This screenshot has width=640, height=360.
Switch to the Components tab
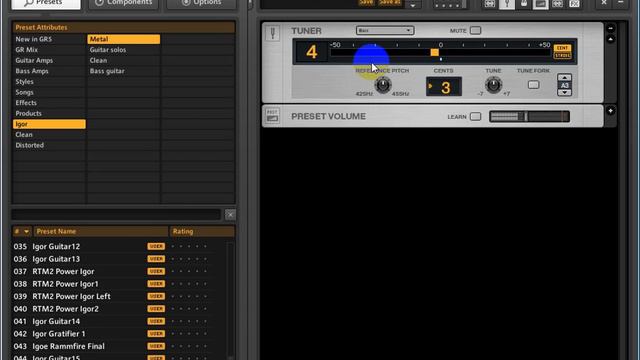pyautogui.click(x=124, y=4)
